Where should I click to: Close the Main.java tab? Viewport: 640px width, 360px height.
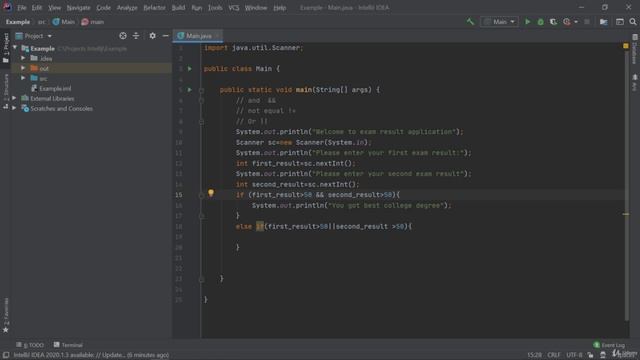tap(217, 36)
